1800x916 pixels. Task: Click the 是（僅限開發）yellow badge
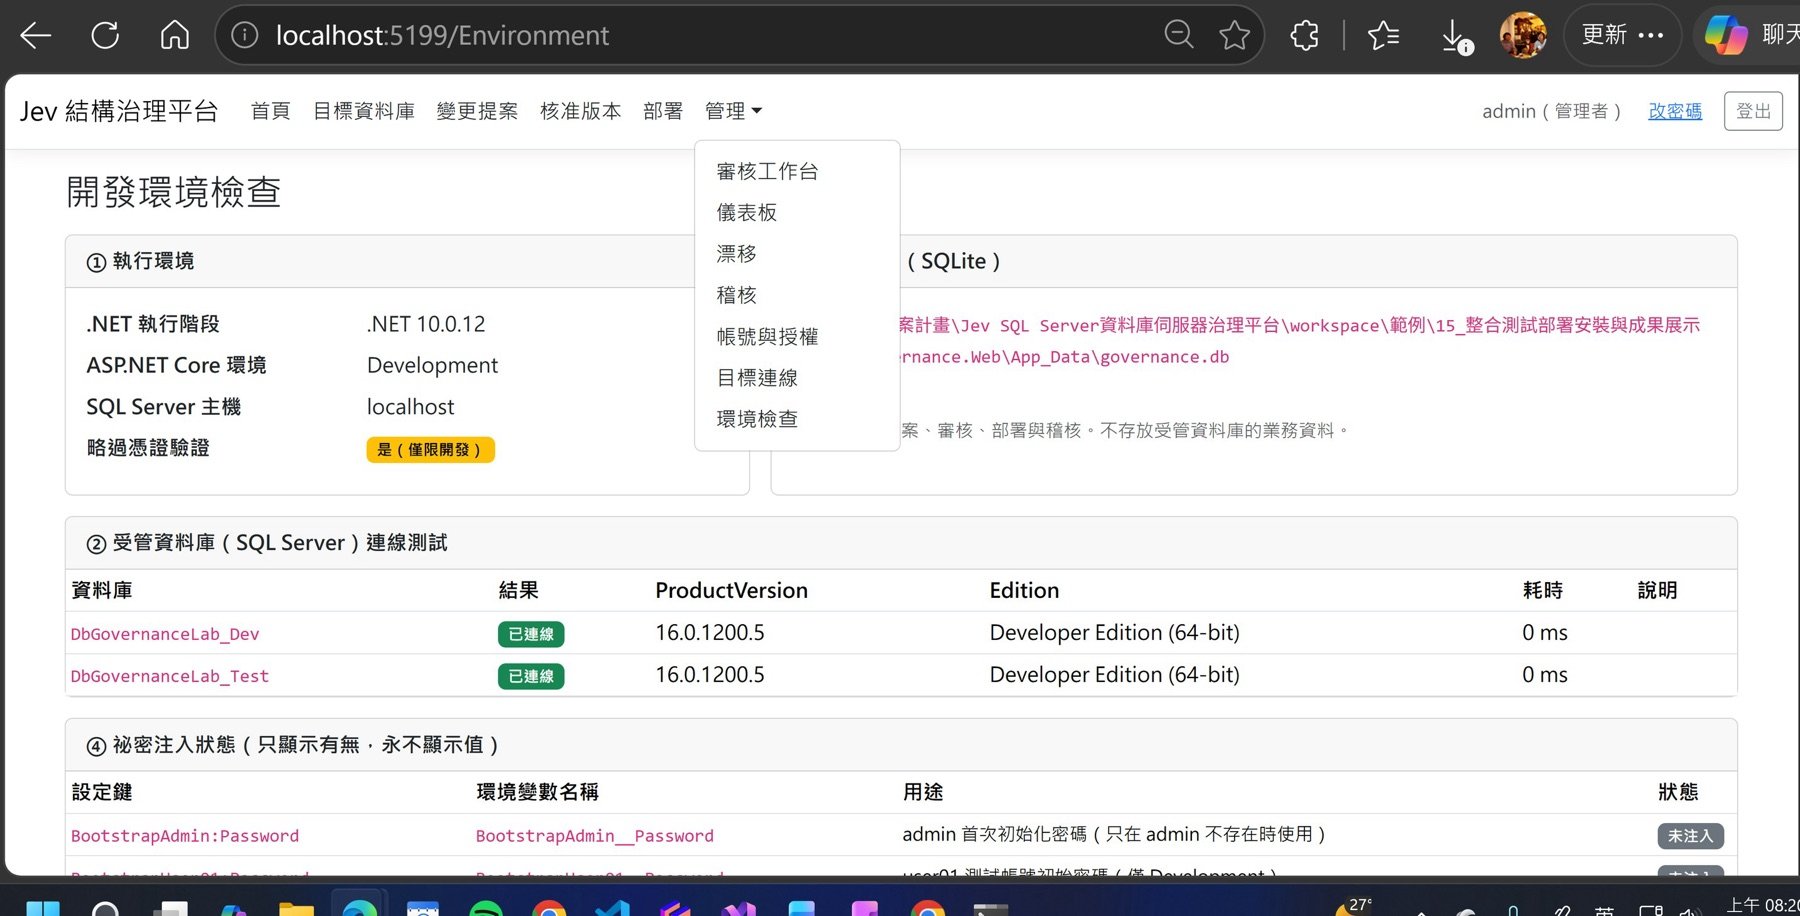pyautogui.click(x=430, y=450)
